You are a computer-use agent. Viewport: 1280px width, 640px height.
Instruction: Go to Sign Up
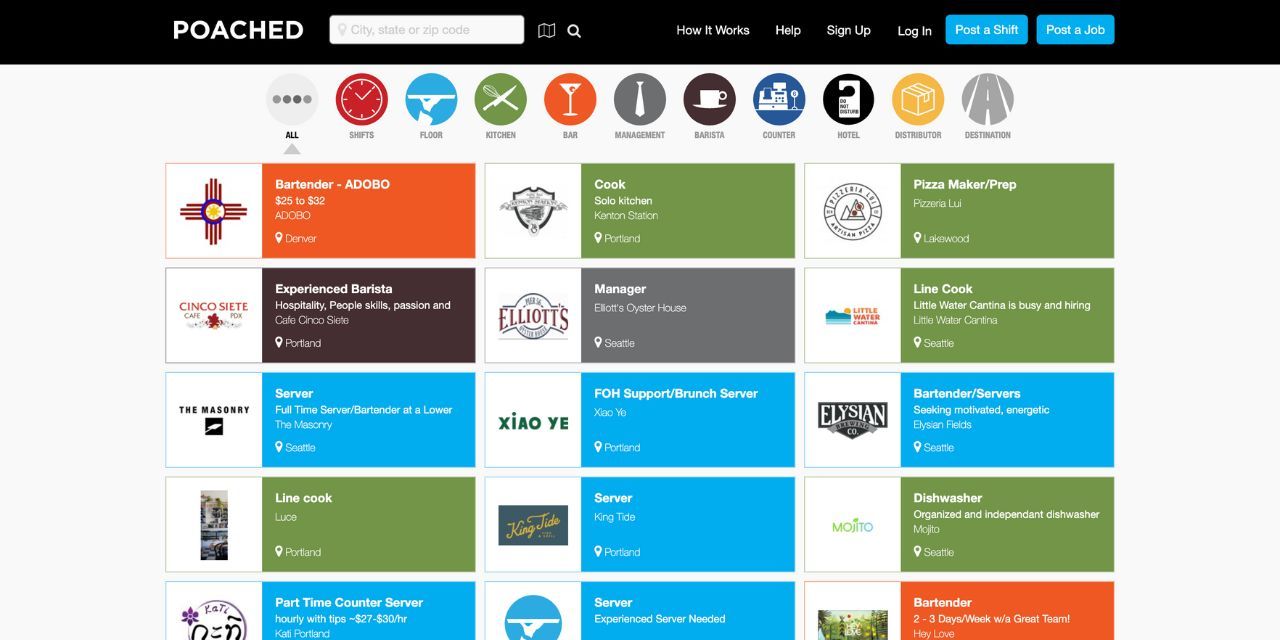pyautogui.click(x=848, y=30)
